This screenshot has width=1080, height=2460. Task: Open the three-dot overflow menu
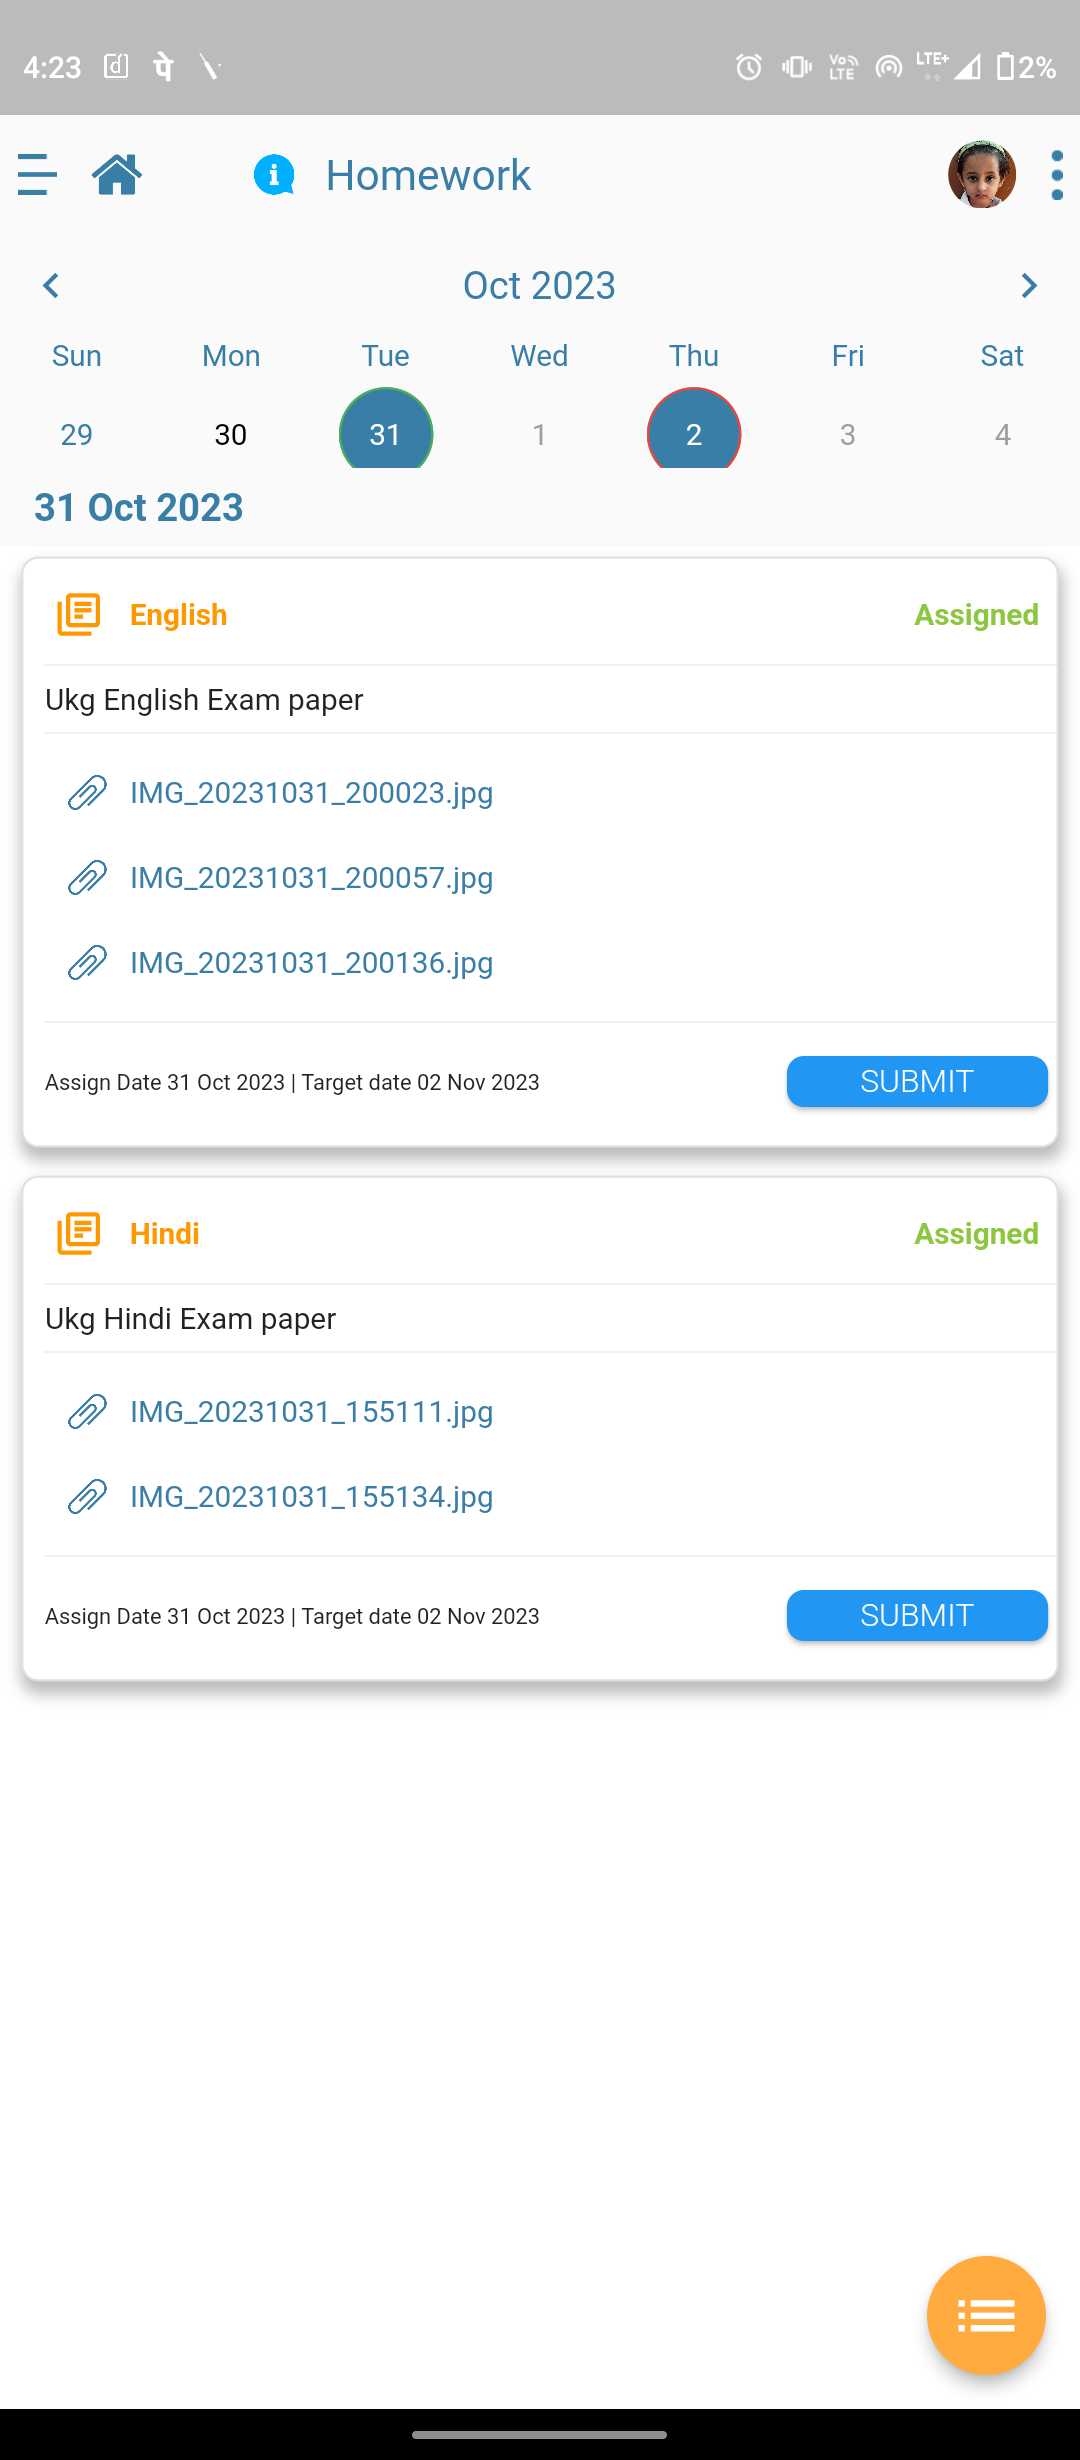click(1057, 175)
